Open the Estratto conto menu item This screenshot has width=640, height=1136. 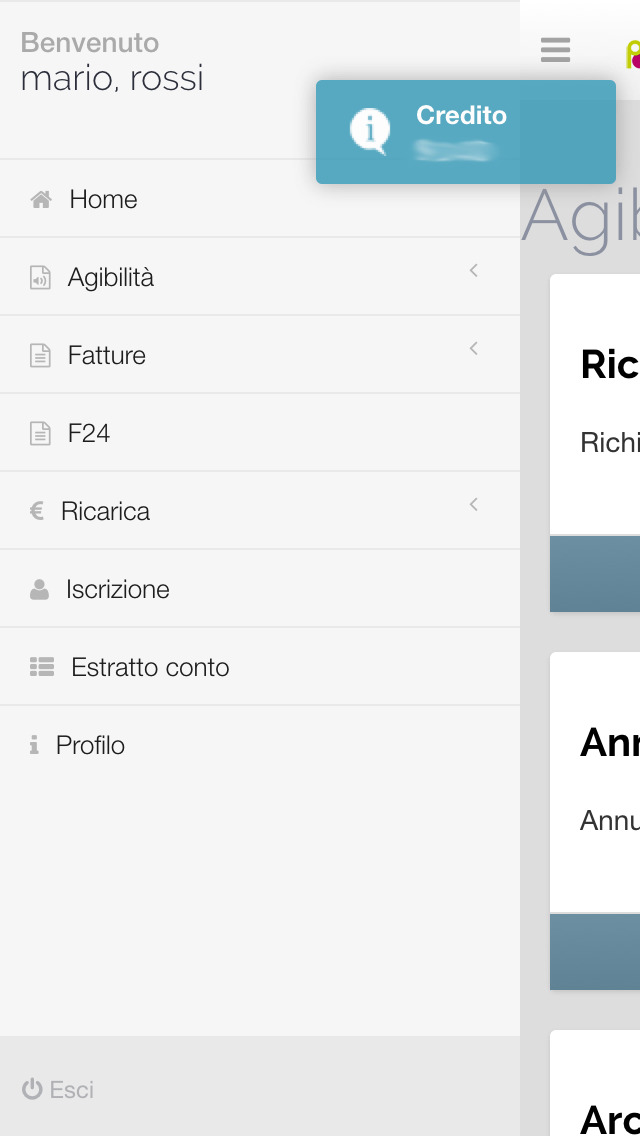pyautogui.click(x=150, y=668)
